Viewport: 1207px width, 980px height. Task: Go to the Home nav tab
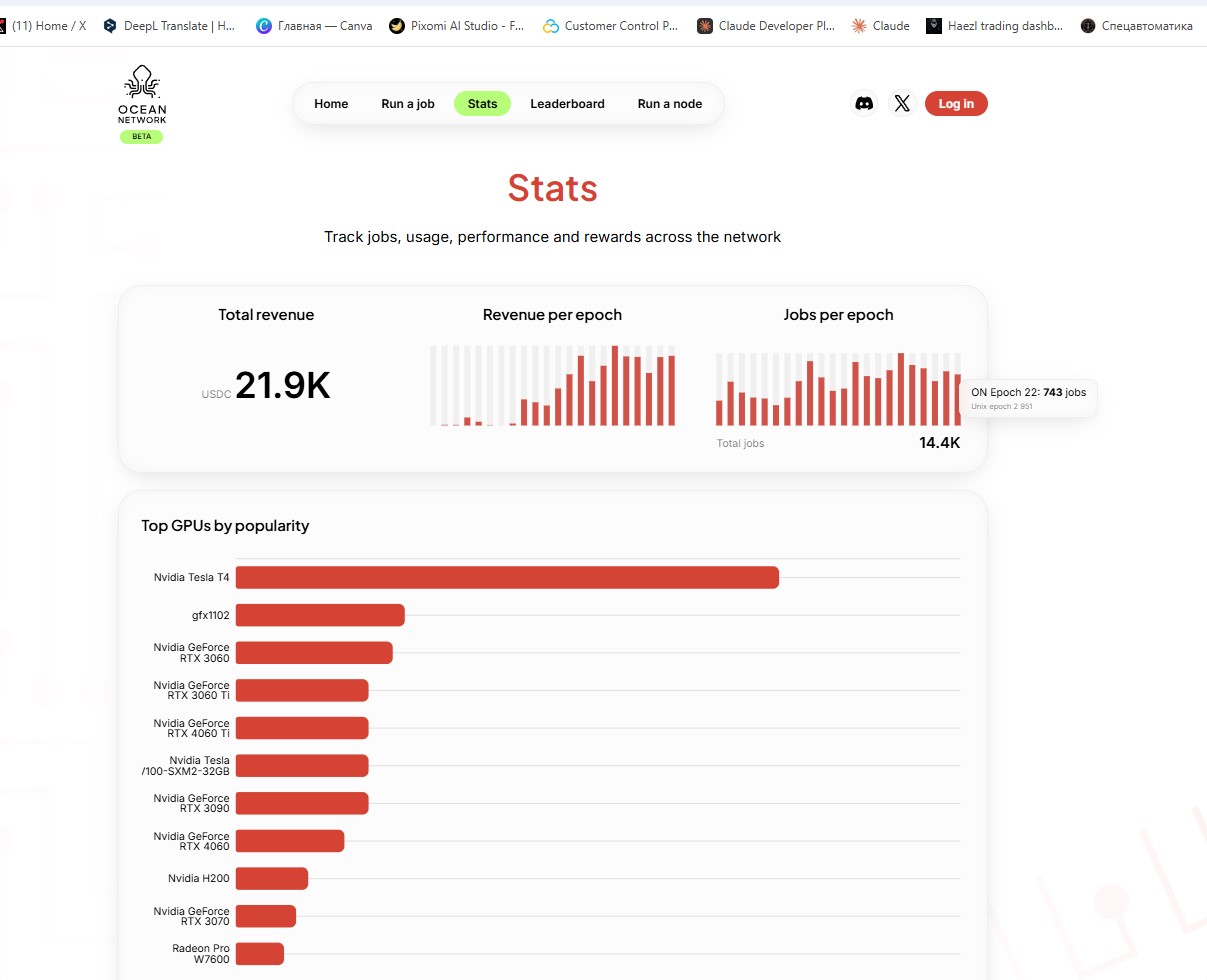331,103
